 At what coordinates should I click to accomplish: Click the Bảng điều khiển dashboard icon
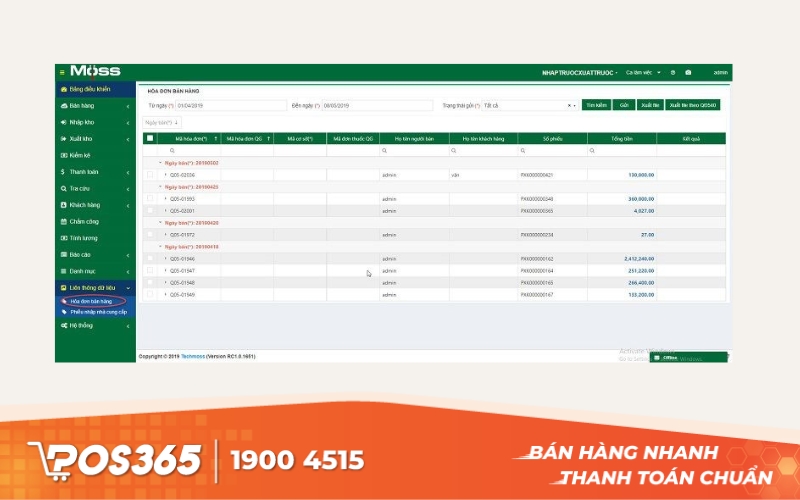(x=64, y=89)
